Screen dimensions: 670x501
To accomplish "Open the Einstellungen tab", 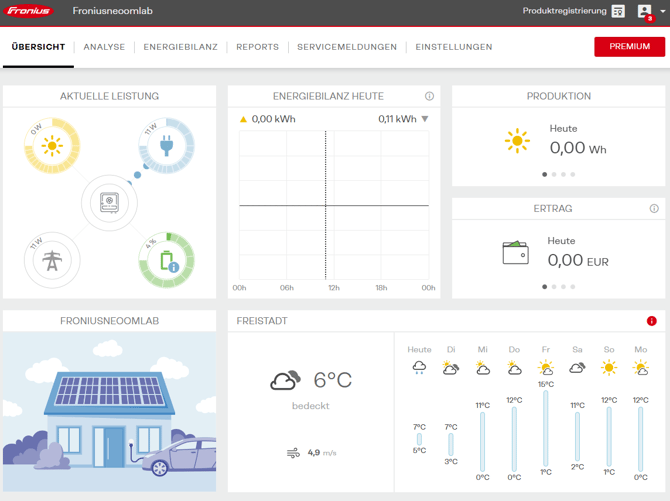I will [x=454, y=47].
